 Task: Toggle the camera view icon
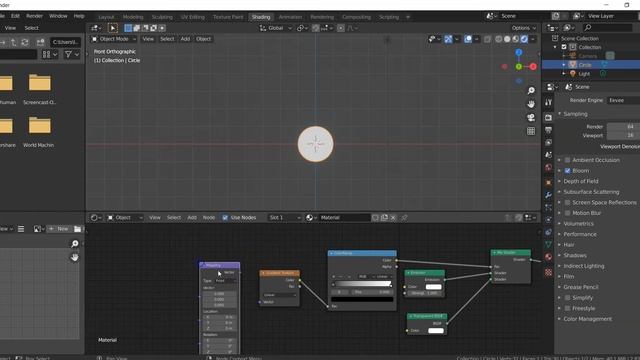(x=531, y=118)
